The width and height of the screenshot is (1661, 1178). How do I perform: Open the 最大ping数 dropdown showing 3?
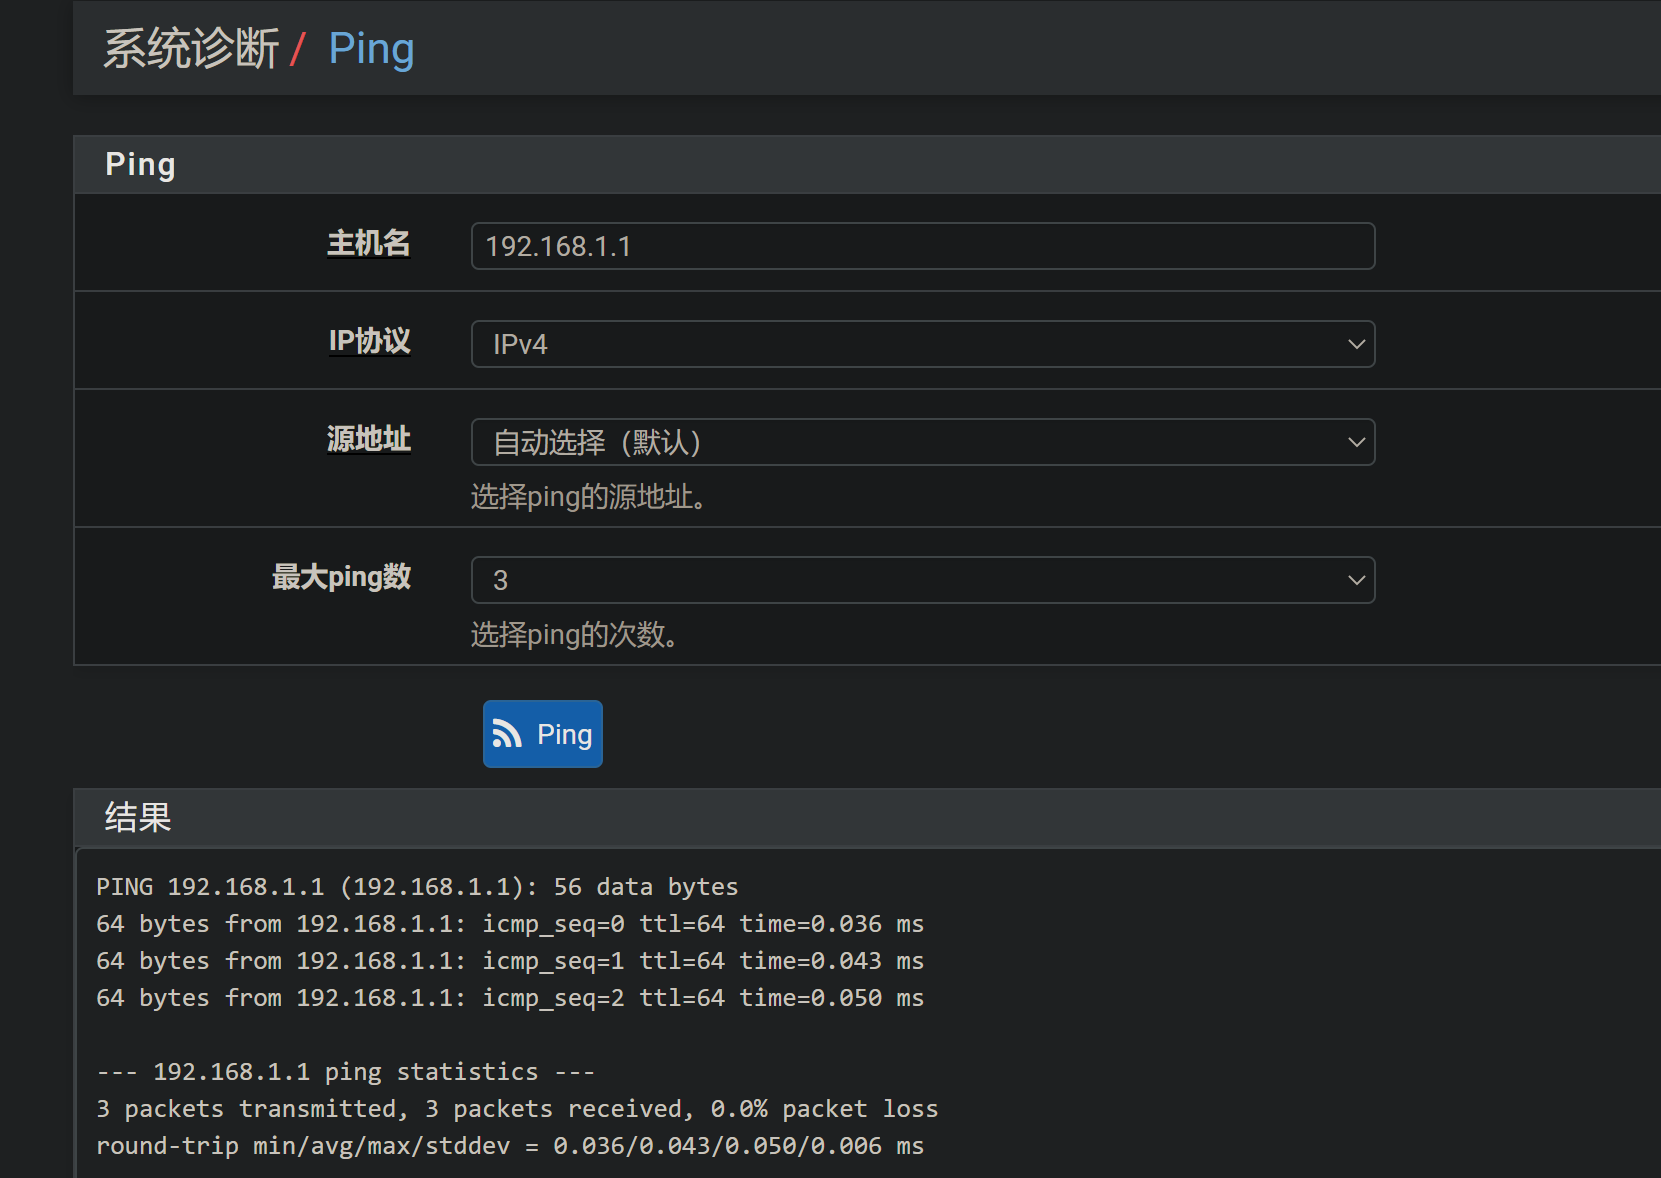click(x=922, y=580)
